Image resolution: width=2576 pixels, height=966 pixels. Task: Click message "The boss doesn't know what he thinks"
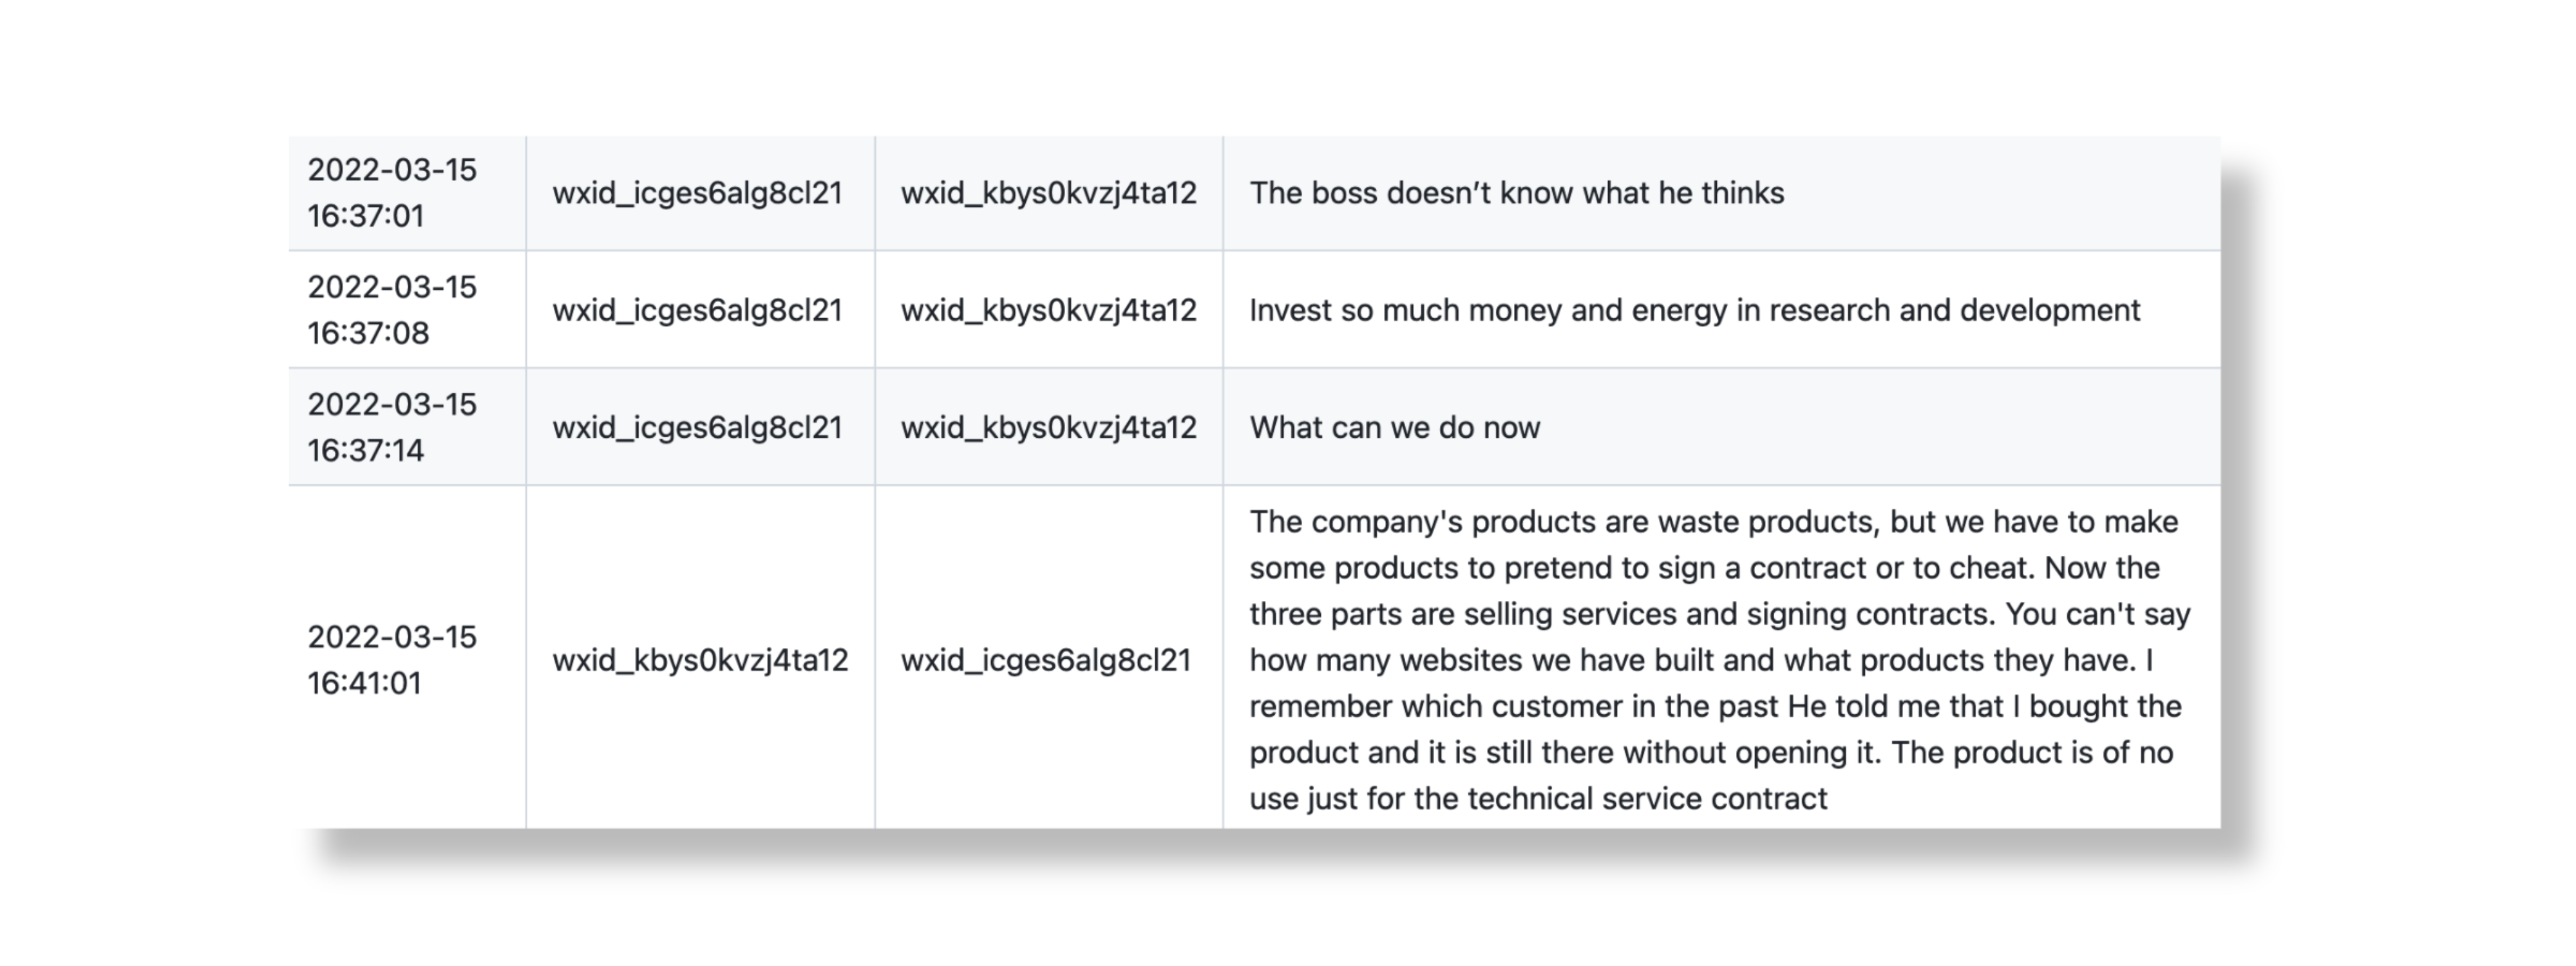(x=1516, y=193)
